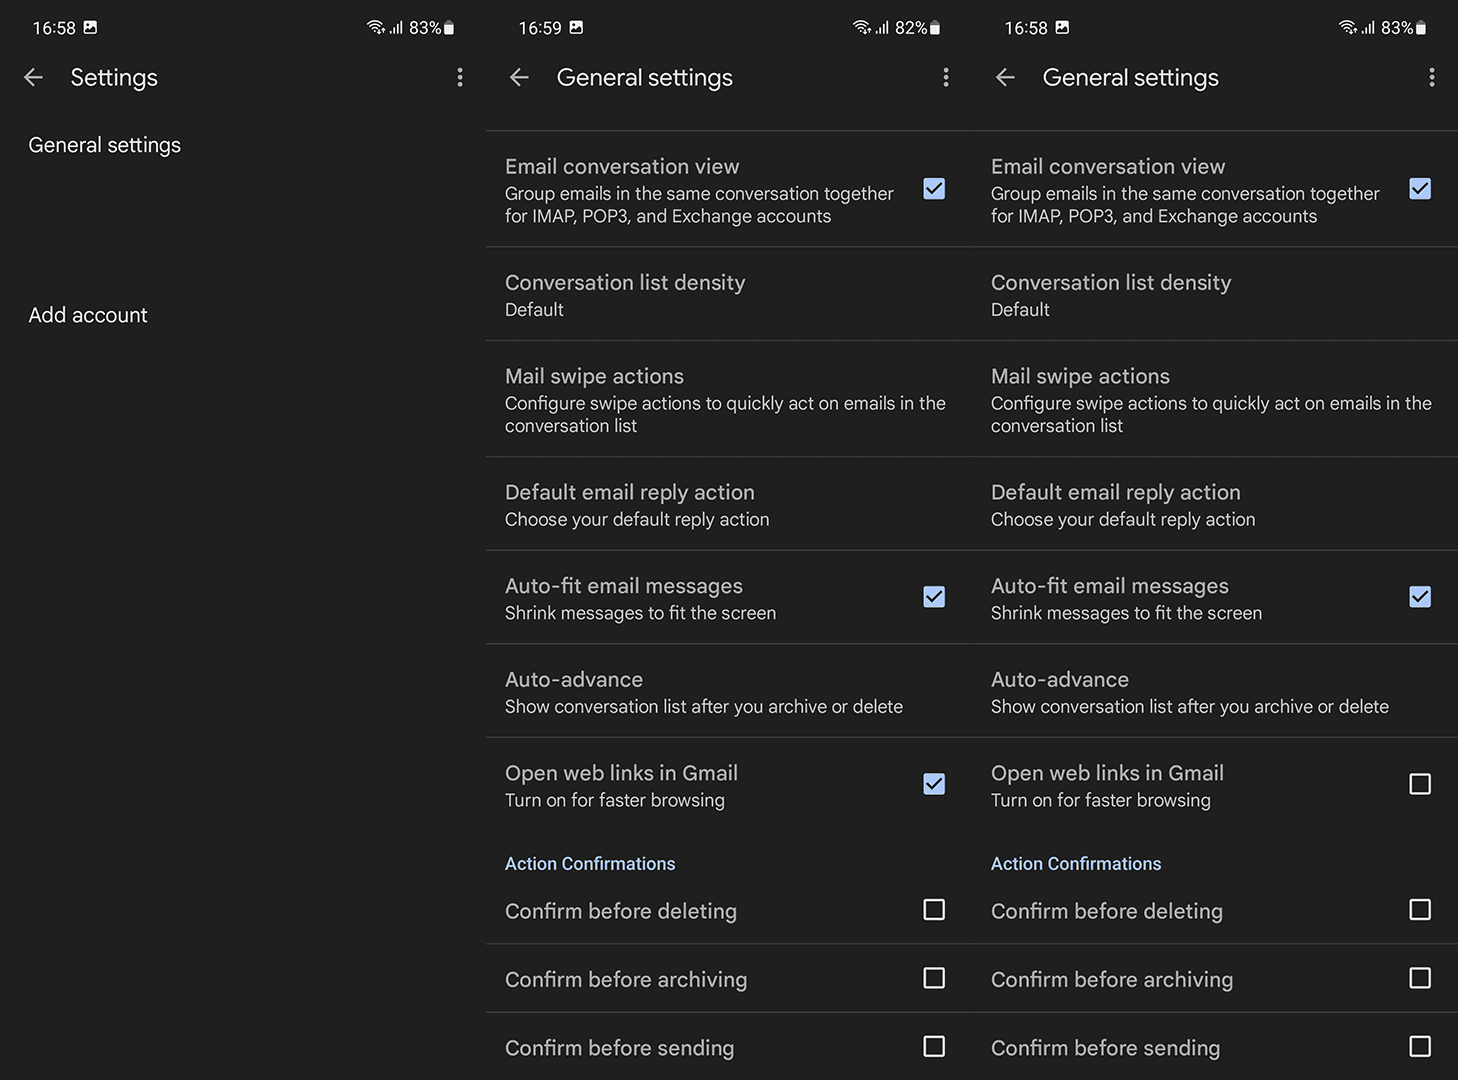1458x1080 pixels.
Task: Choose Default email reply action, middle screen
Action: point(729,504)
